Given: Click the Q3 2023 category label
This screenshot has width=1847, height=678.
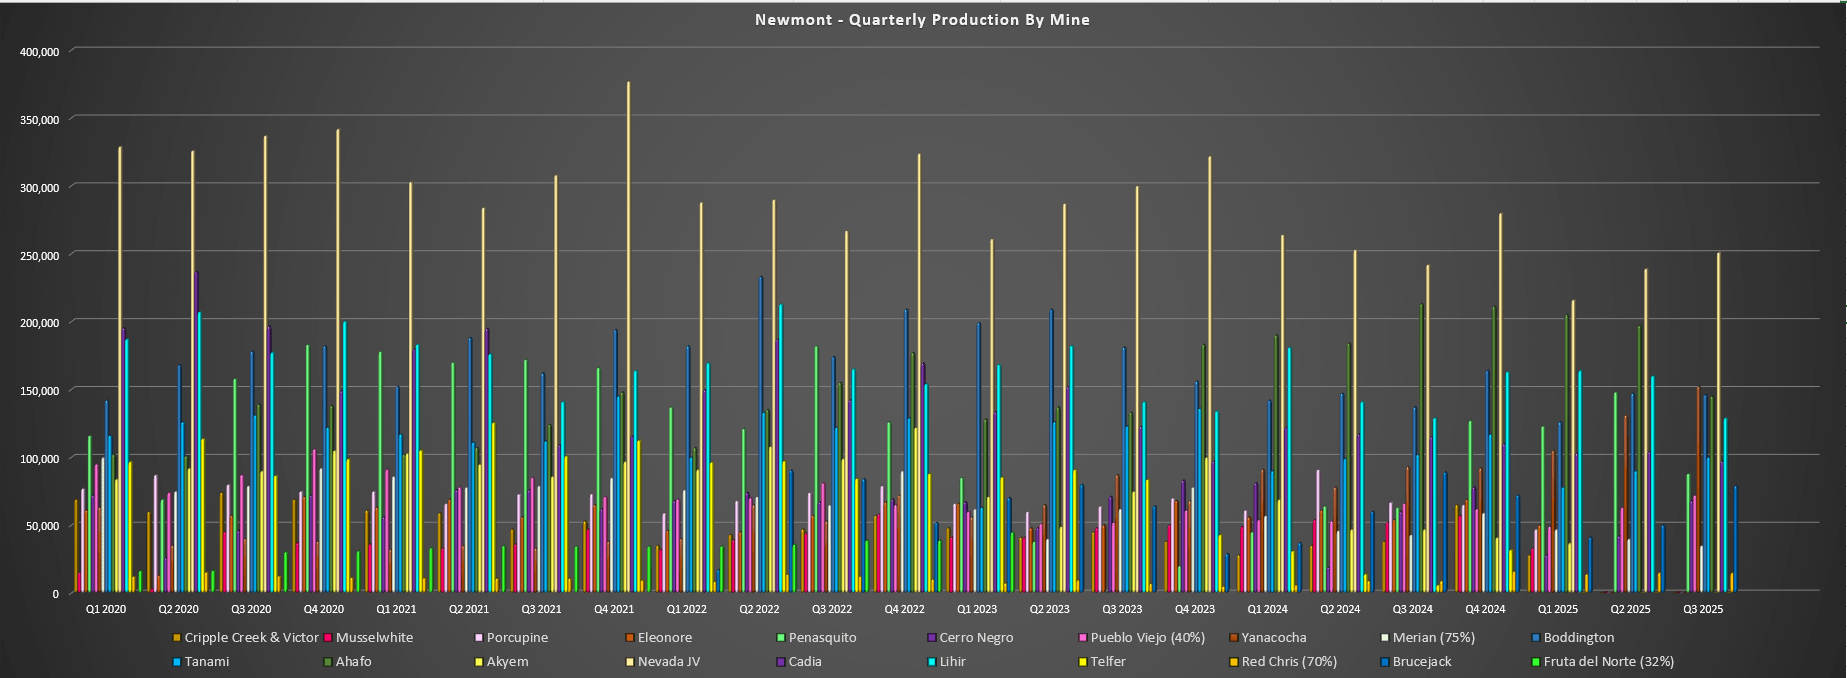Looking at the screenshot, I should coord(1122,609).
